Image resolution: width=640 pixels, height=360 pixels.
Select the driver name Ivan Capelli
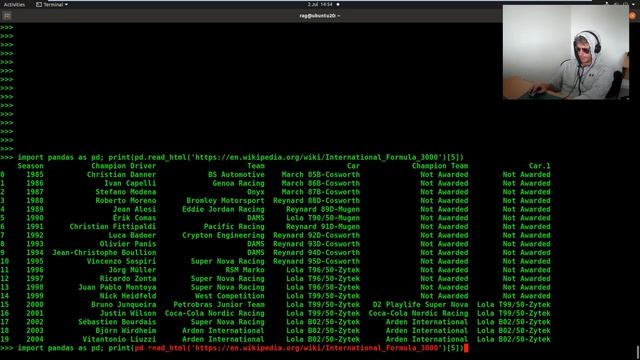coord(130,183)
